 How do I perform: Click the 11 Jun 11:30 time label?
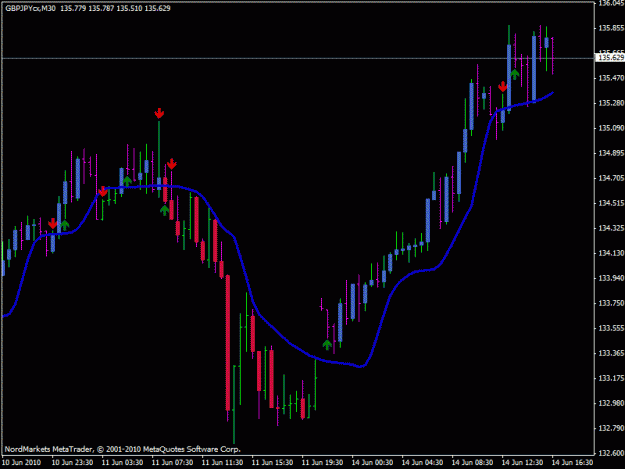click(222, 462)
